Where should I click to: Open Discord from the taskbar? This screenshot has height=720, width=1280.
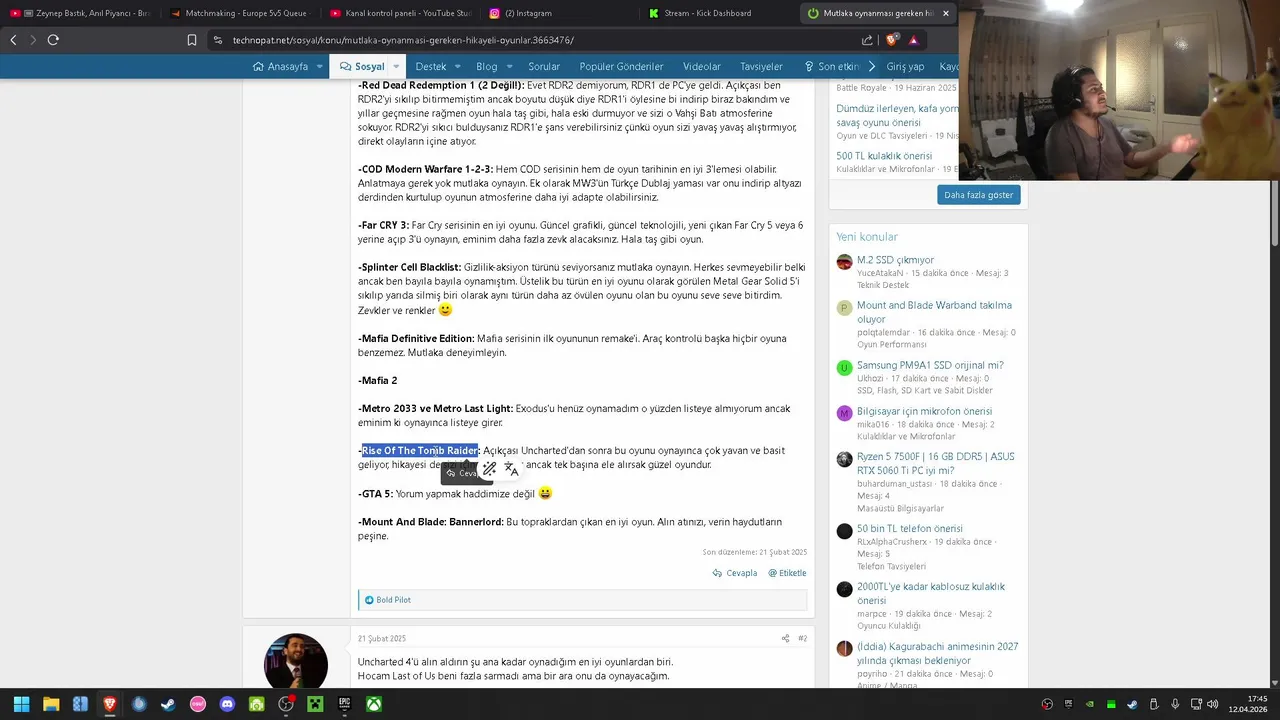[227, 704]
